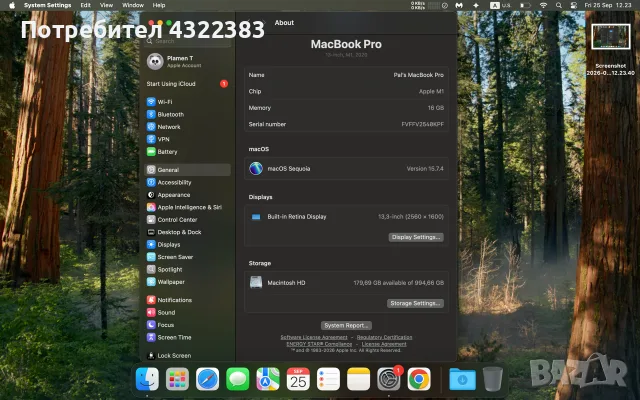640x400 pixels.
Task: Open the Apple menu
Action: pyautogui.click(x=12, y=5)
